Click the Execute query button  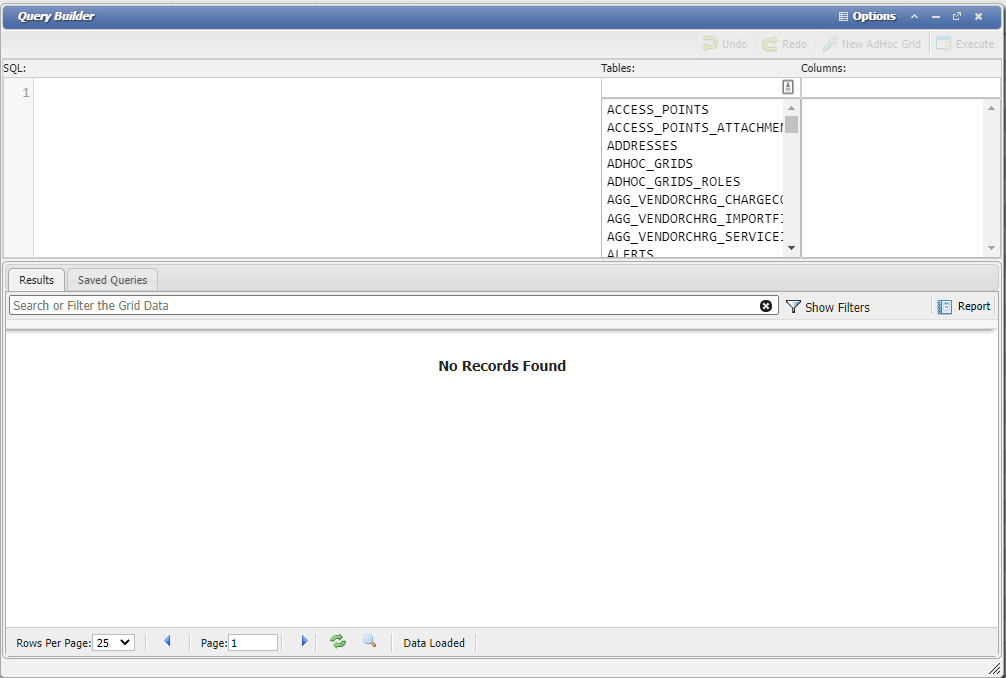click(x=965, y=44)
